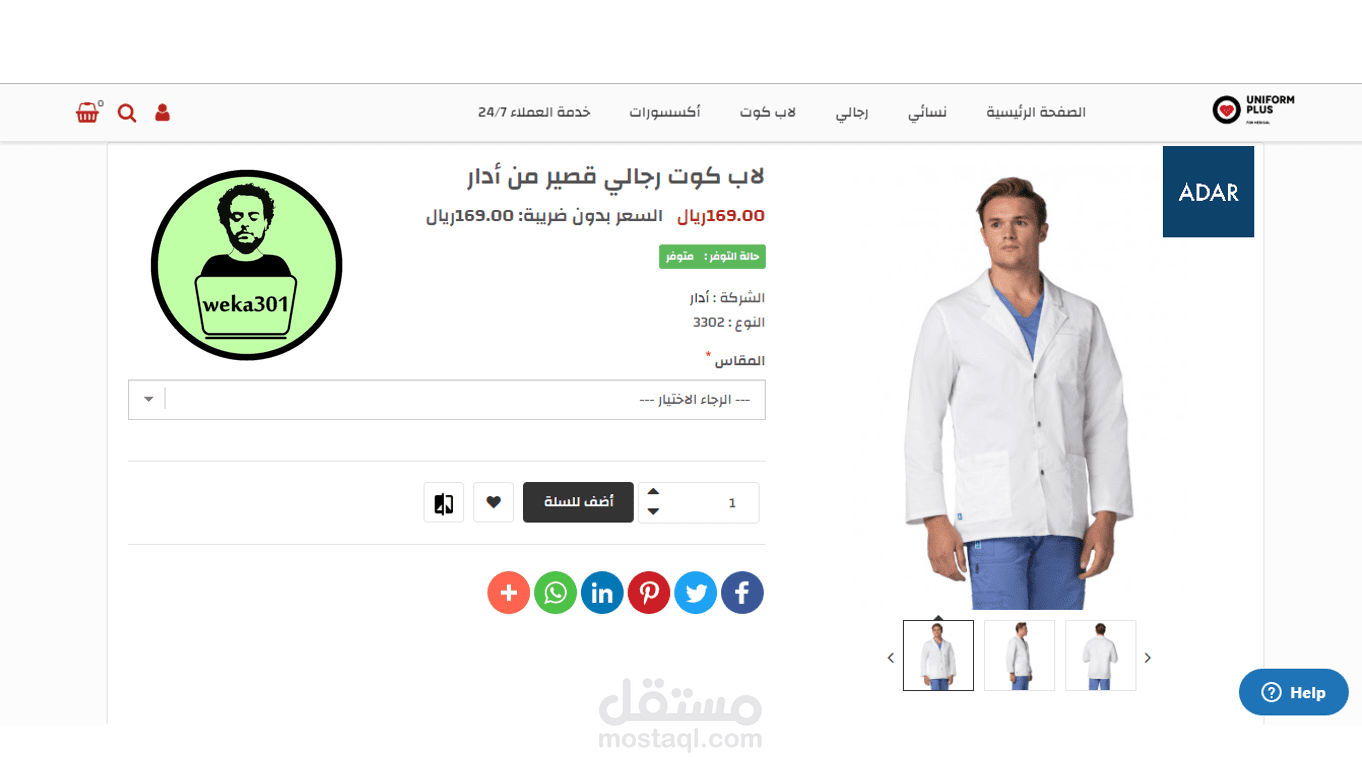
Task: Share product on Facebook
Action: click(x=742, y=593)
